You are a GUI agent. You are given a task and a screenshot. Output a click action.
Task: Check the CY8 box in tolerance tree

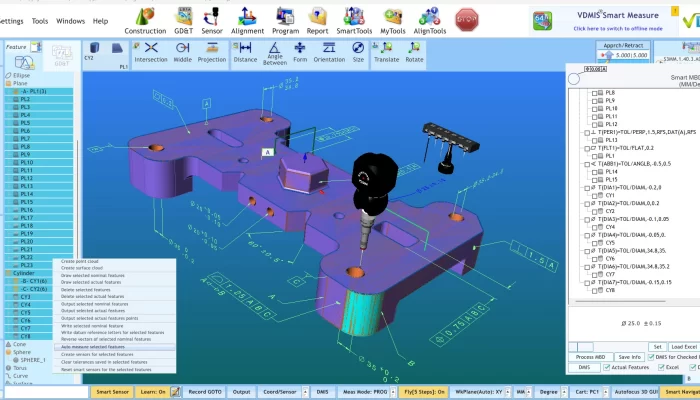coord(594,291)
